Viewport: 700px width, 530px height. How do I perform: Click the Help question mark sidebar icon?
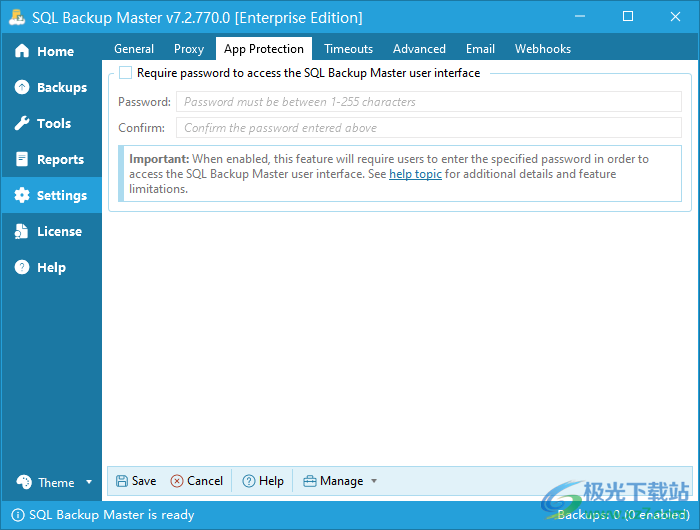22,267
